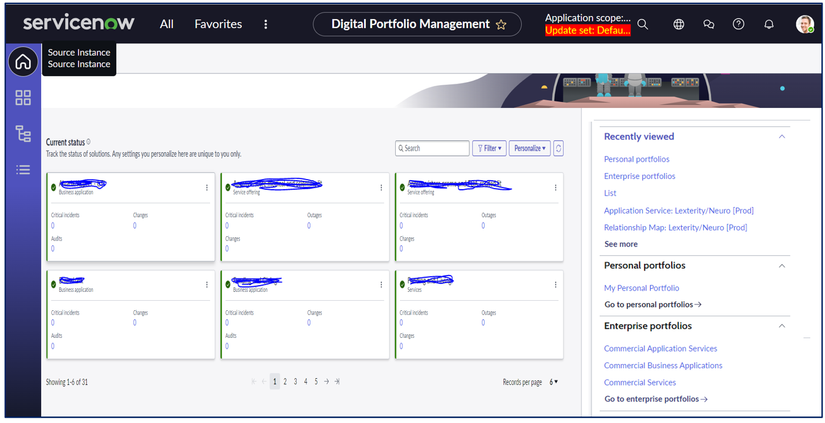This screenshot has width=825, height=423.
Task: Click Go to enterprise portfolios
Action: [656, 399]
